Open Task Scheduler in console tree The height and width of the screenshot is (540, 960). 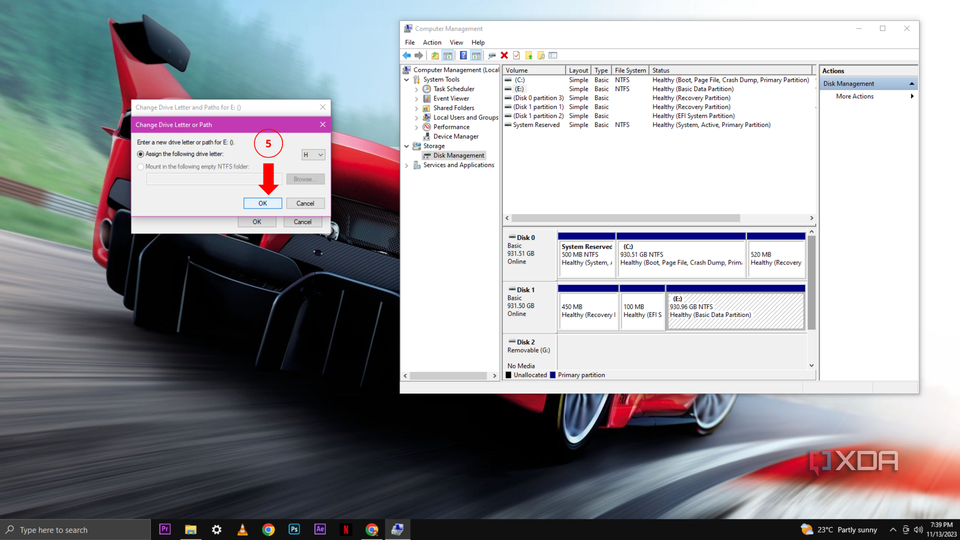454,89
